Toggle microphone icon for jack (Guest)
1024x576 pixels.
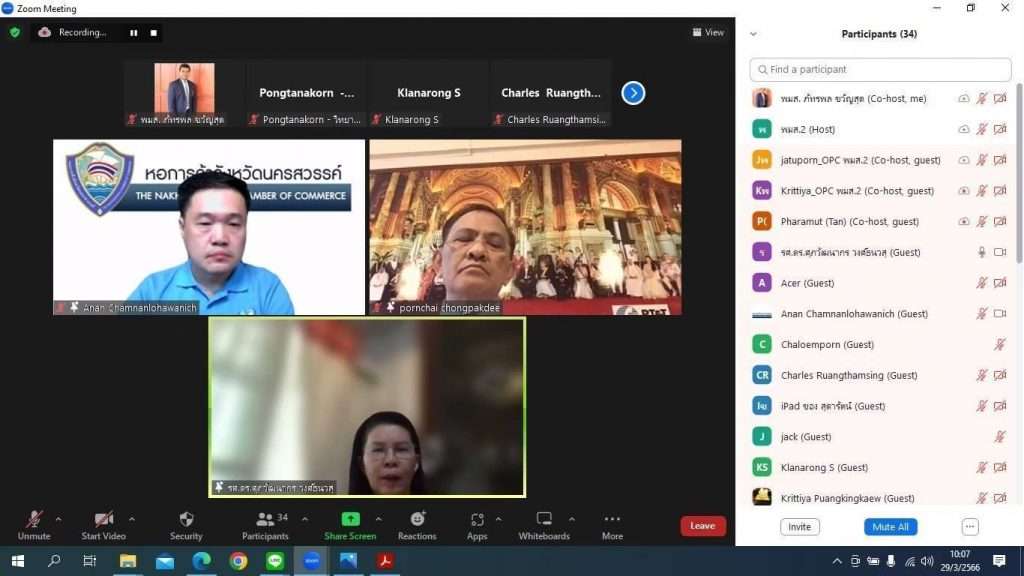click(x=1000, y=436)
